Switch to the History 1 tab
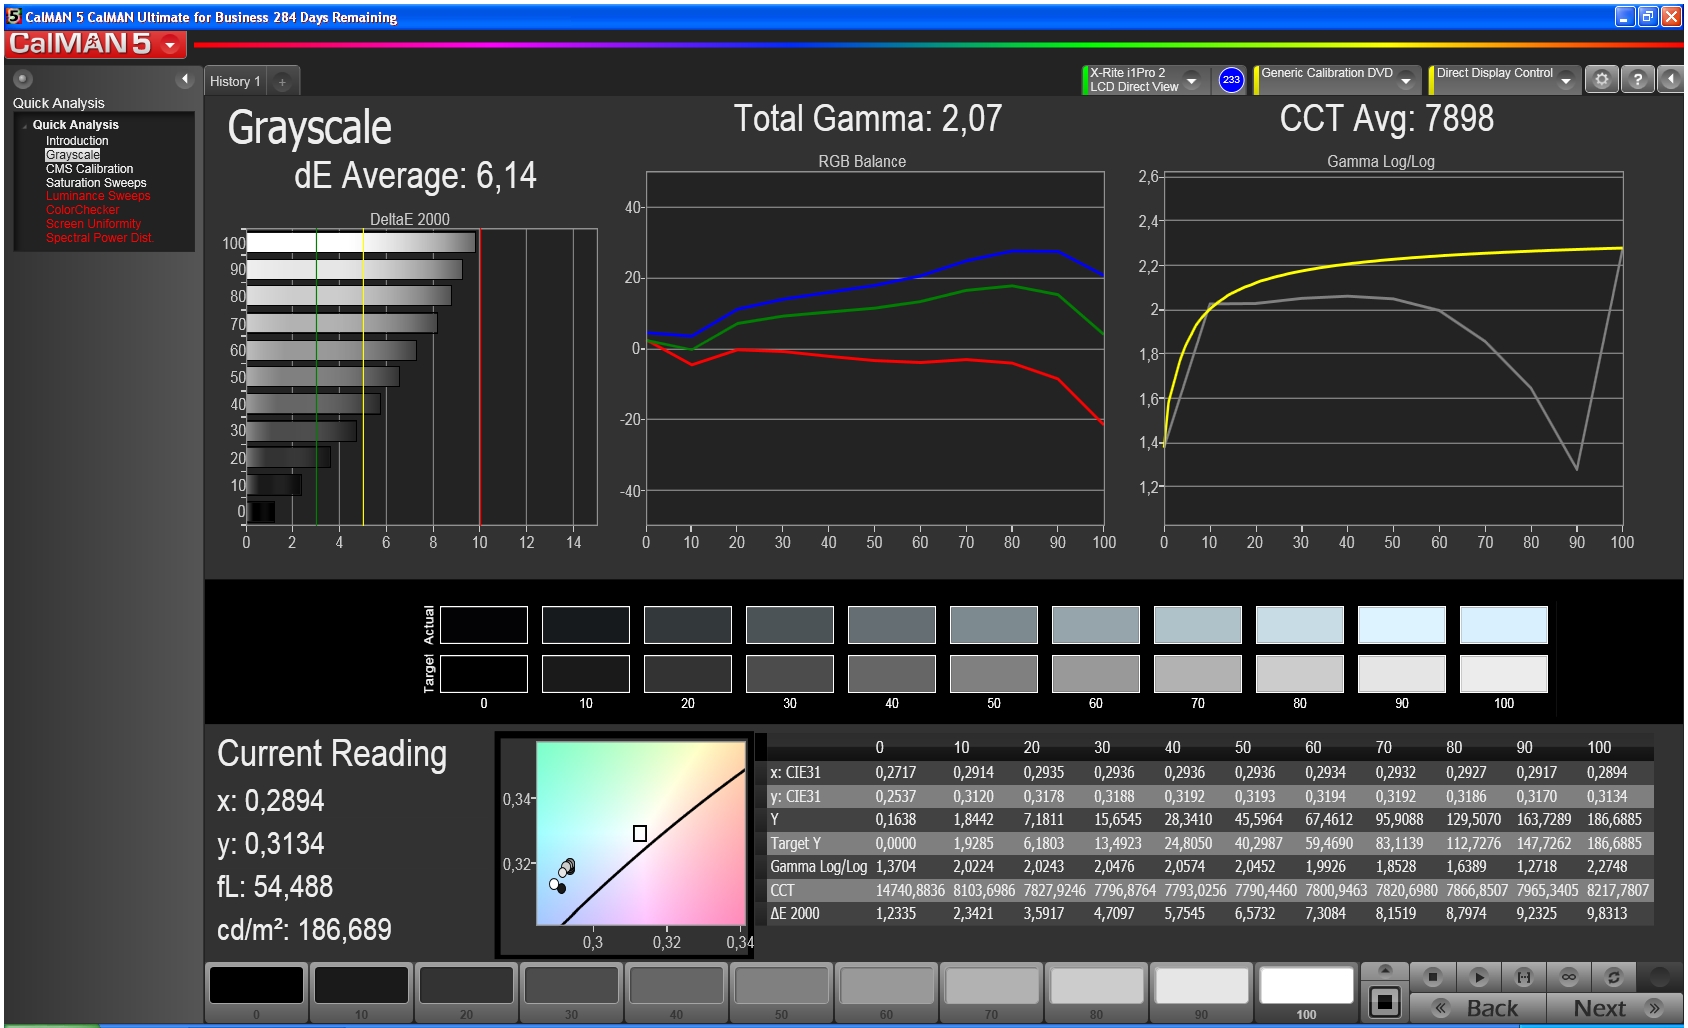The width and height of the screenshot is (1688, 1028). pos(235,82)
